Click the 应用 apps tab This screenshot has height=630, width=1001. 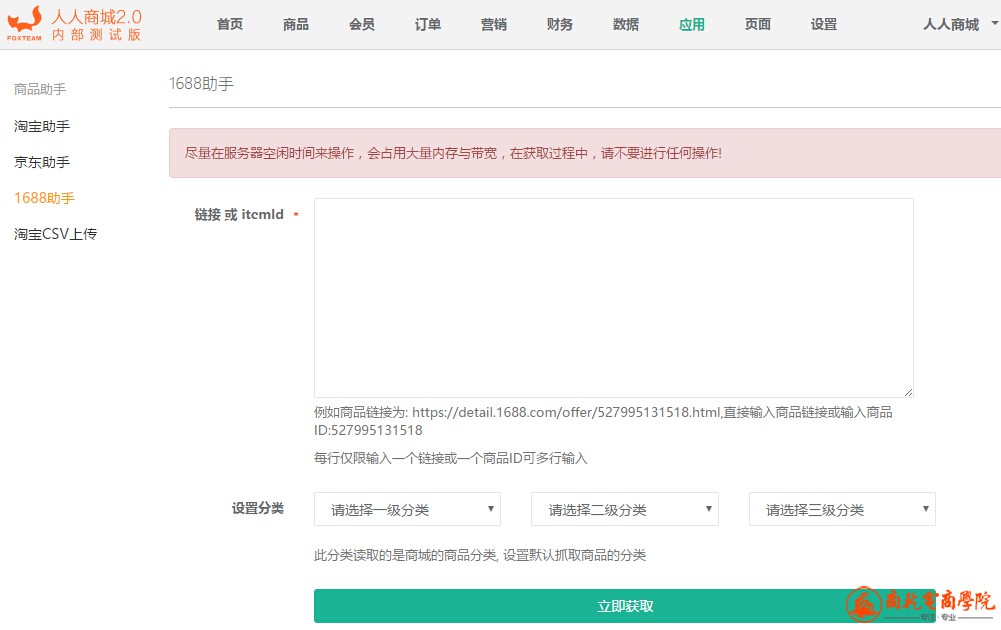pos(692,24)
